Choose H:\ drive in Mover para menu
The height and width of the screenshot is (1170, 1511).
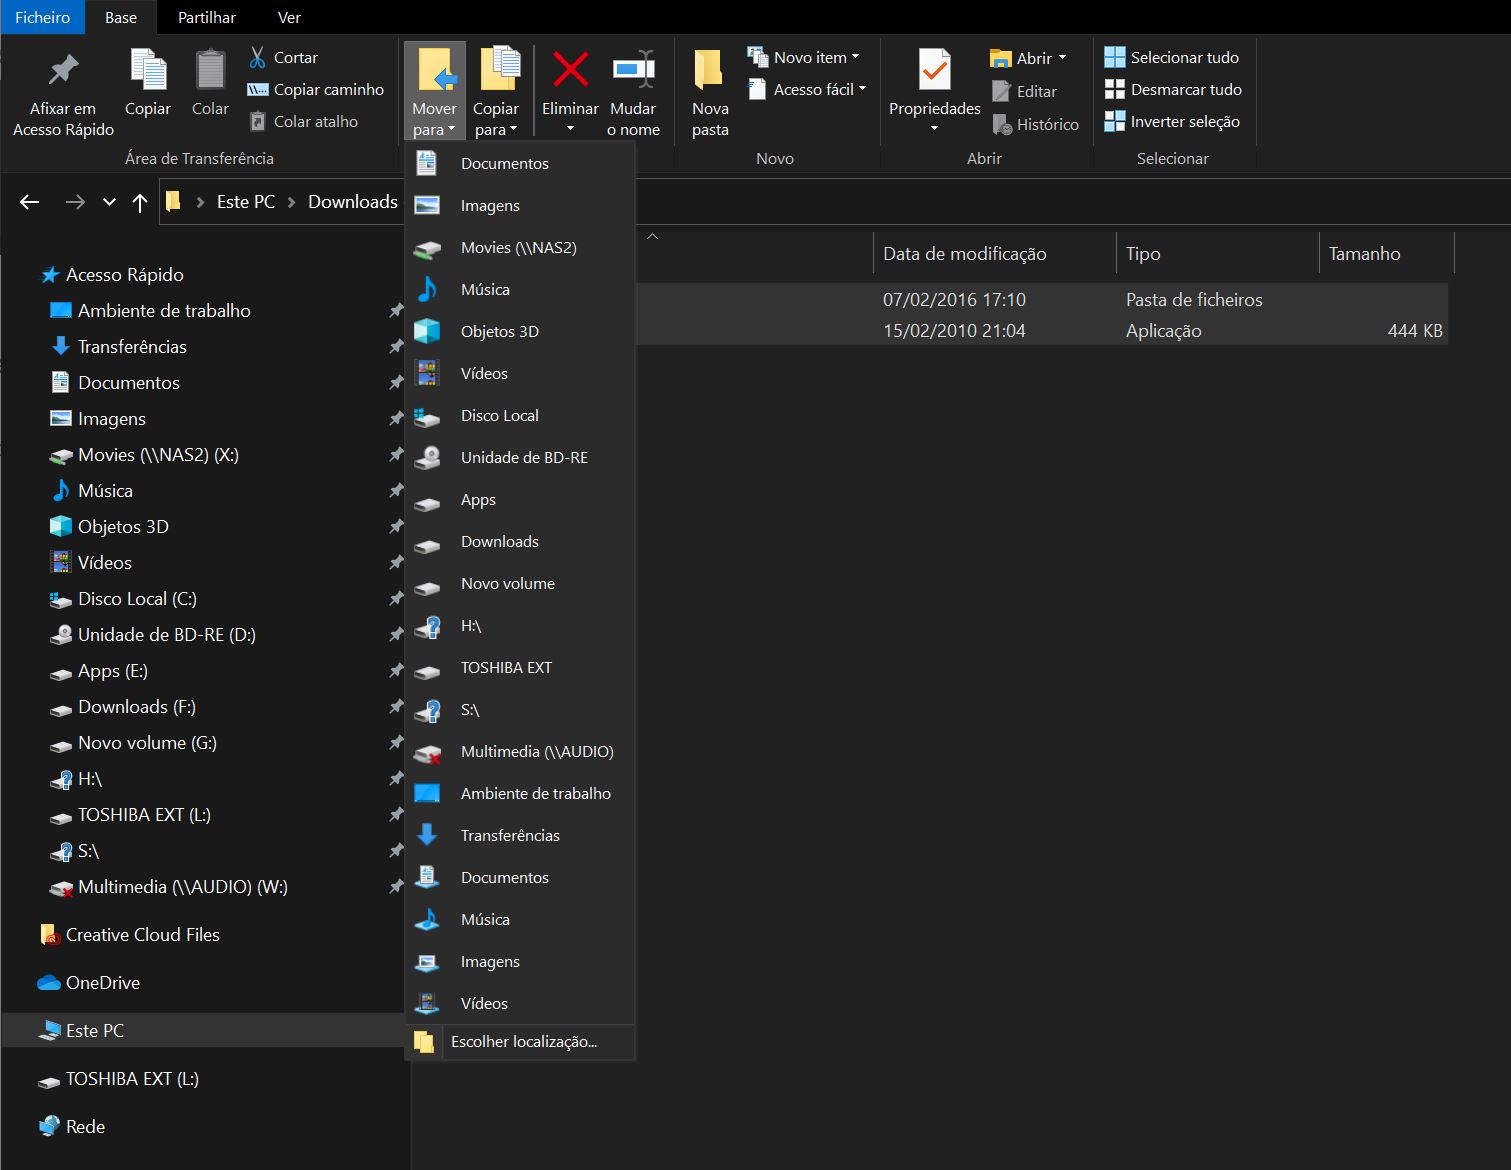[x=520, y=625]
